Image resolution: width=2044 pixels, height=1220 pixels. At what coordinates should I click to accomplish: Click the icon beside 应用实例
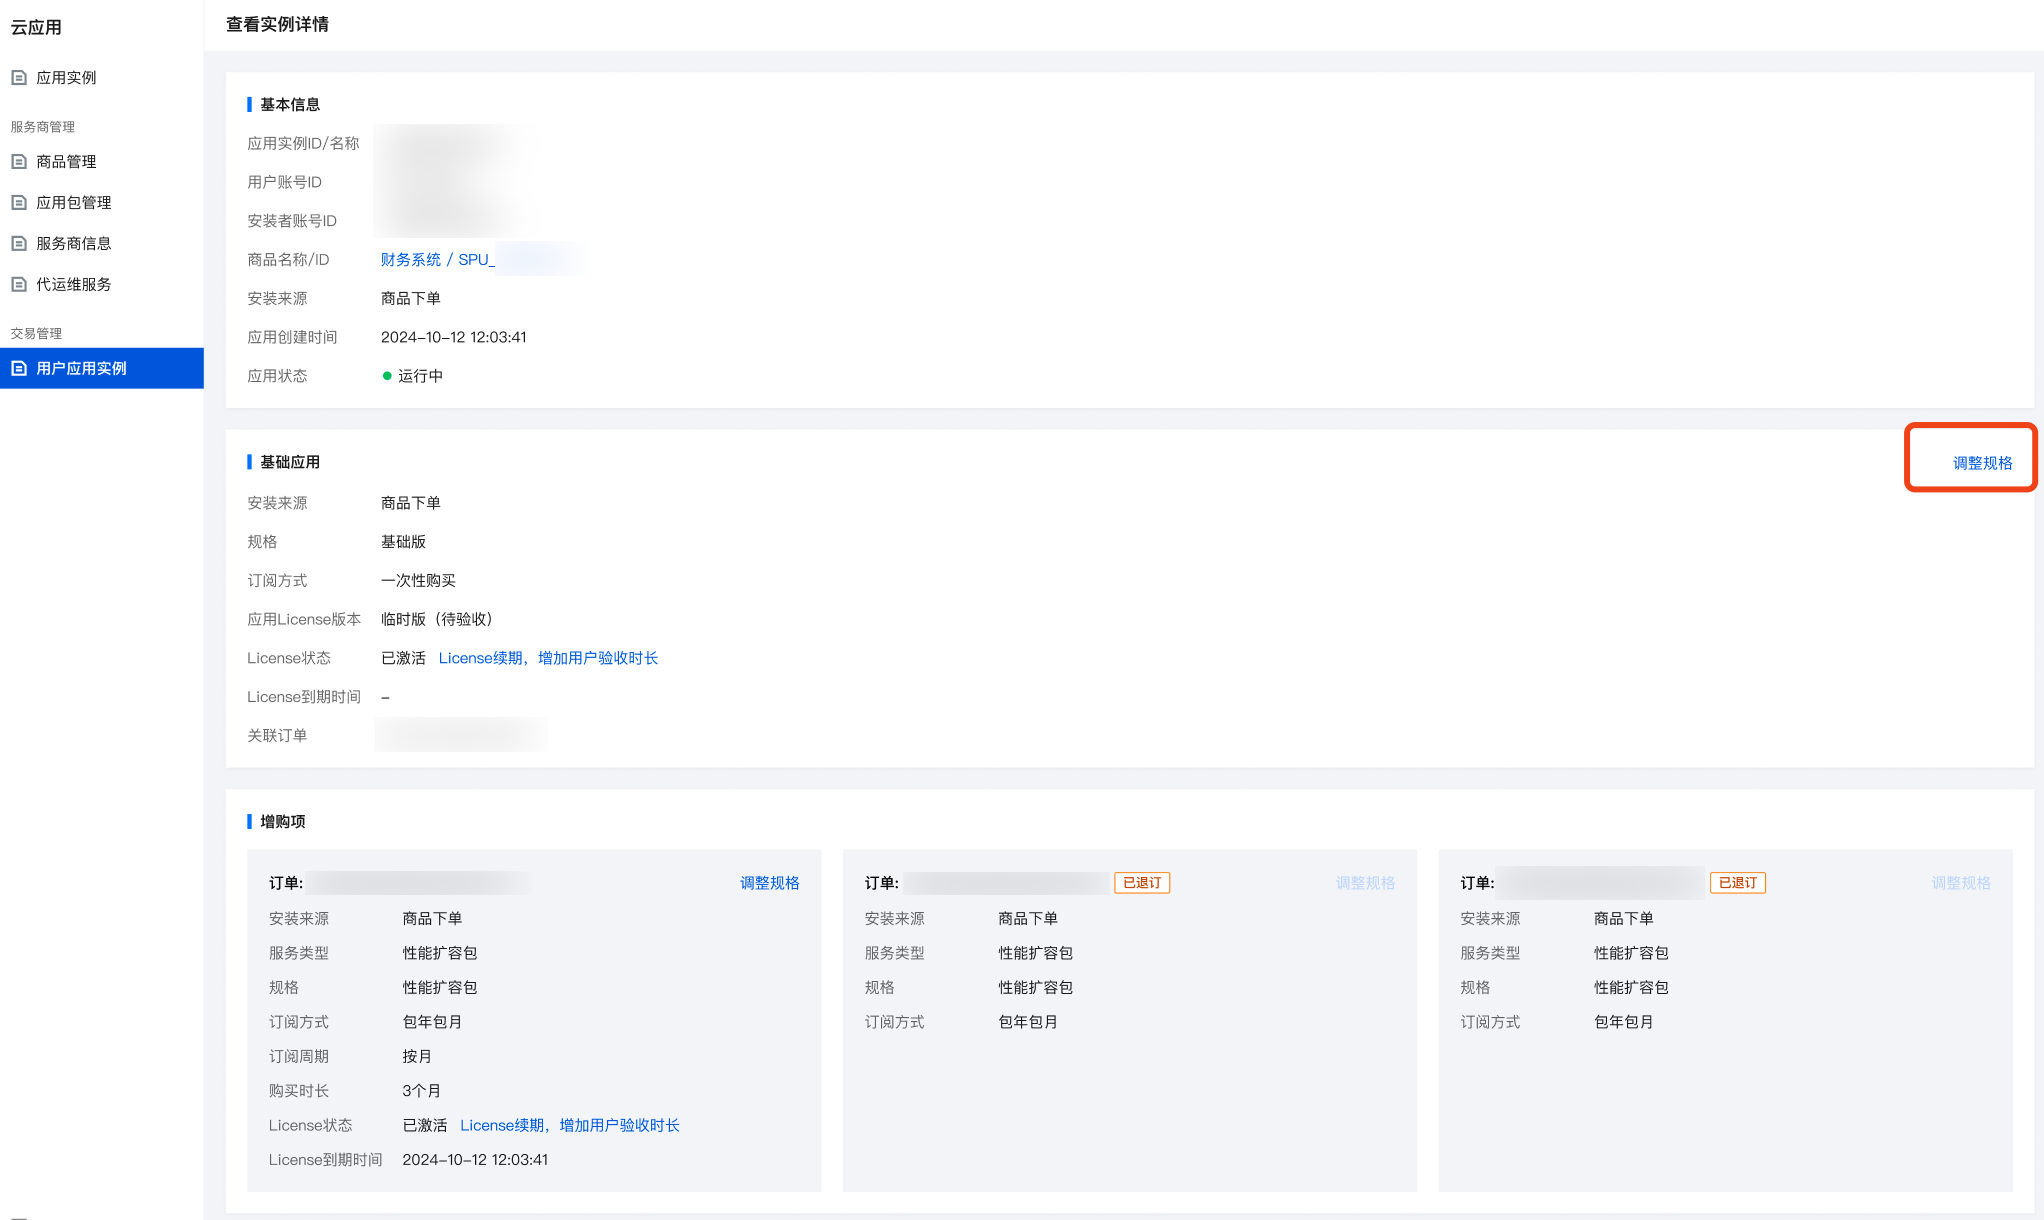[19, 77]
